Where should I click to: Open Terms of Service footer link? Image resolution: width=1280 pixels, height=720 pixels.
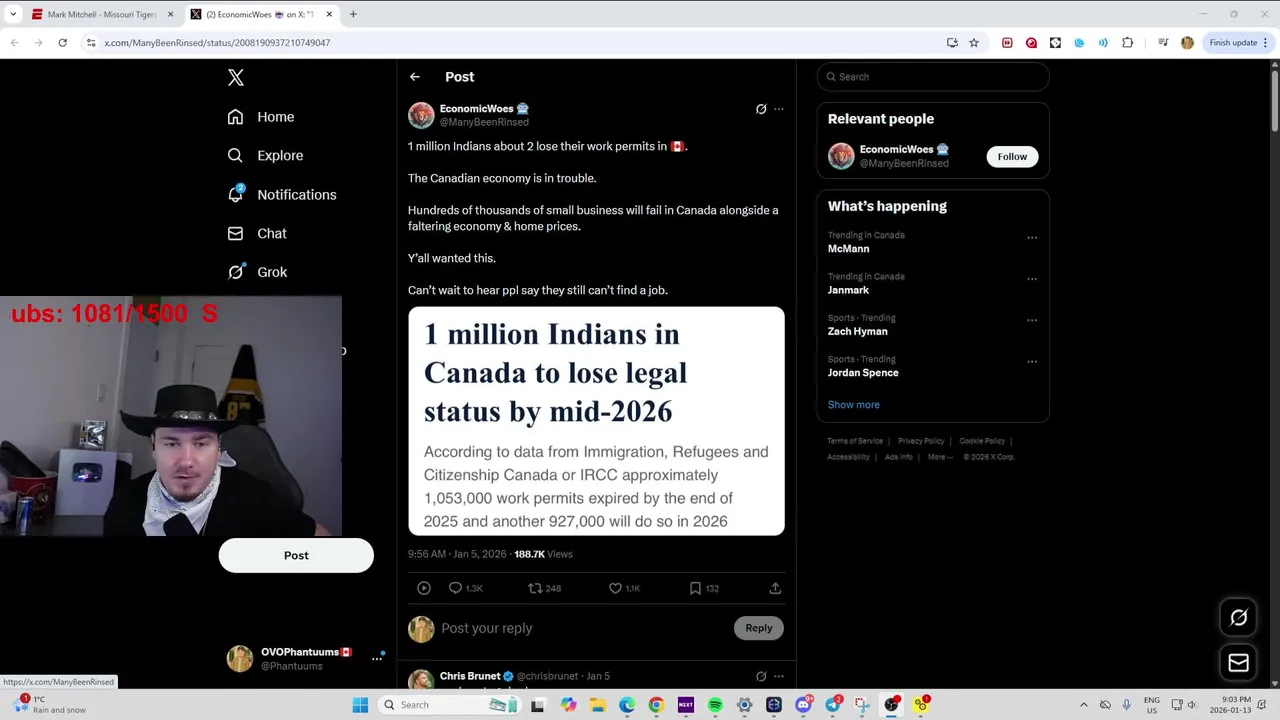(855, 441)
